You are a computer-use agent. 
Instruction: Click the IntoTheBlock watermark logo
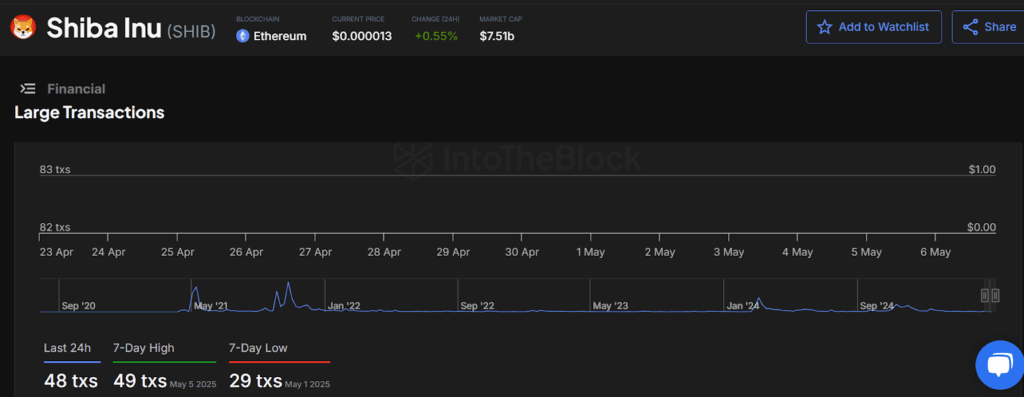[x=516, y=157]
